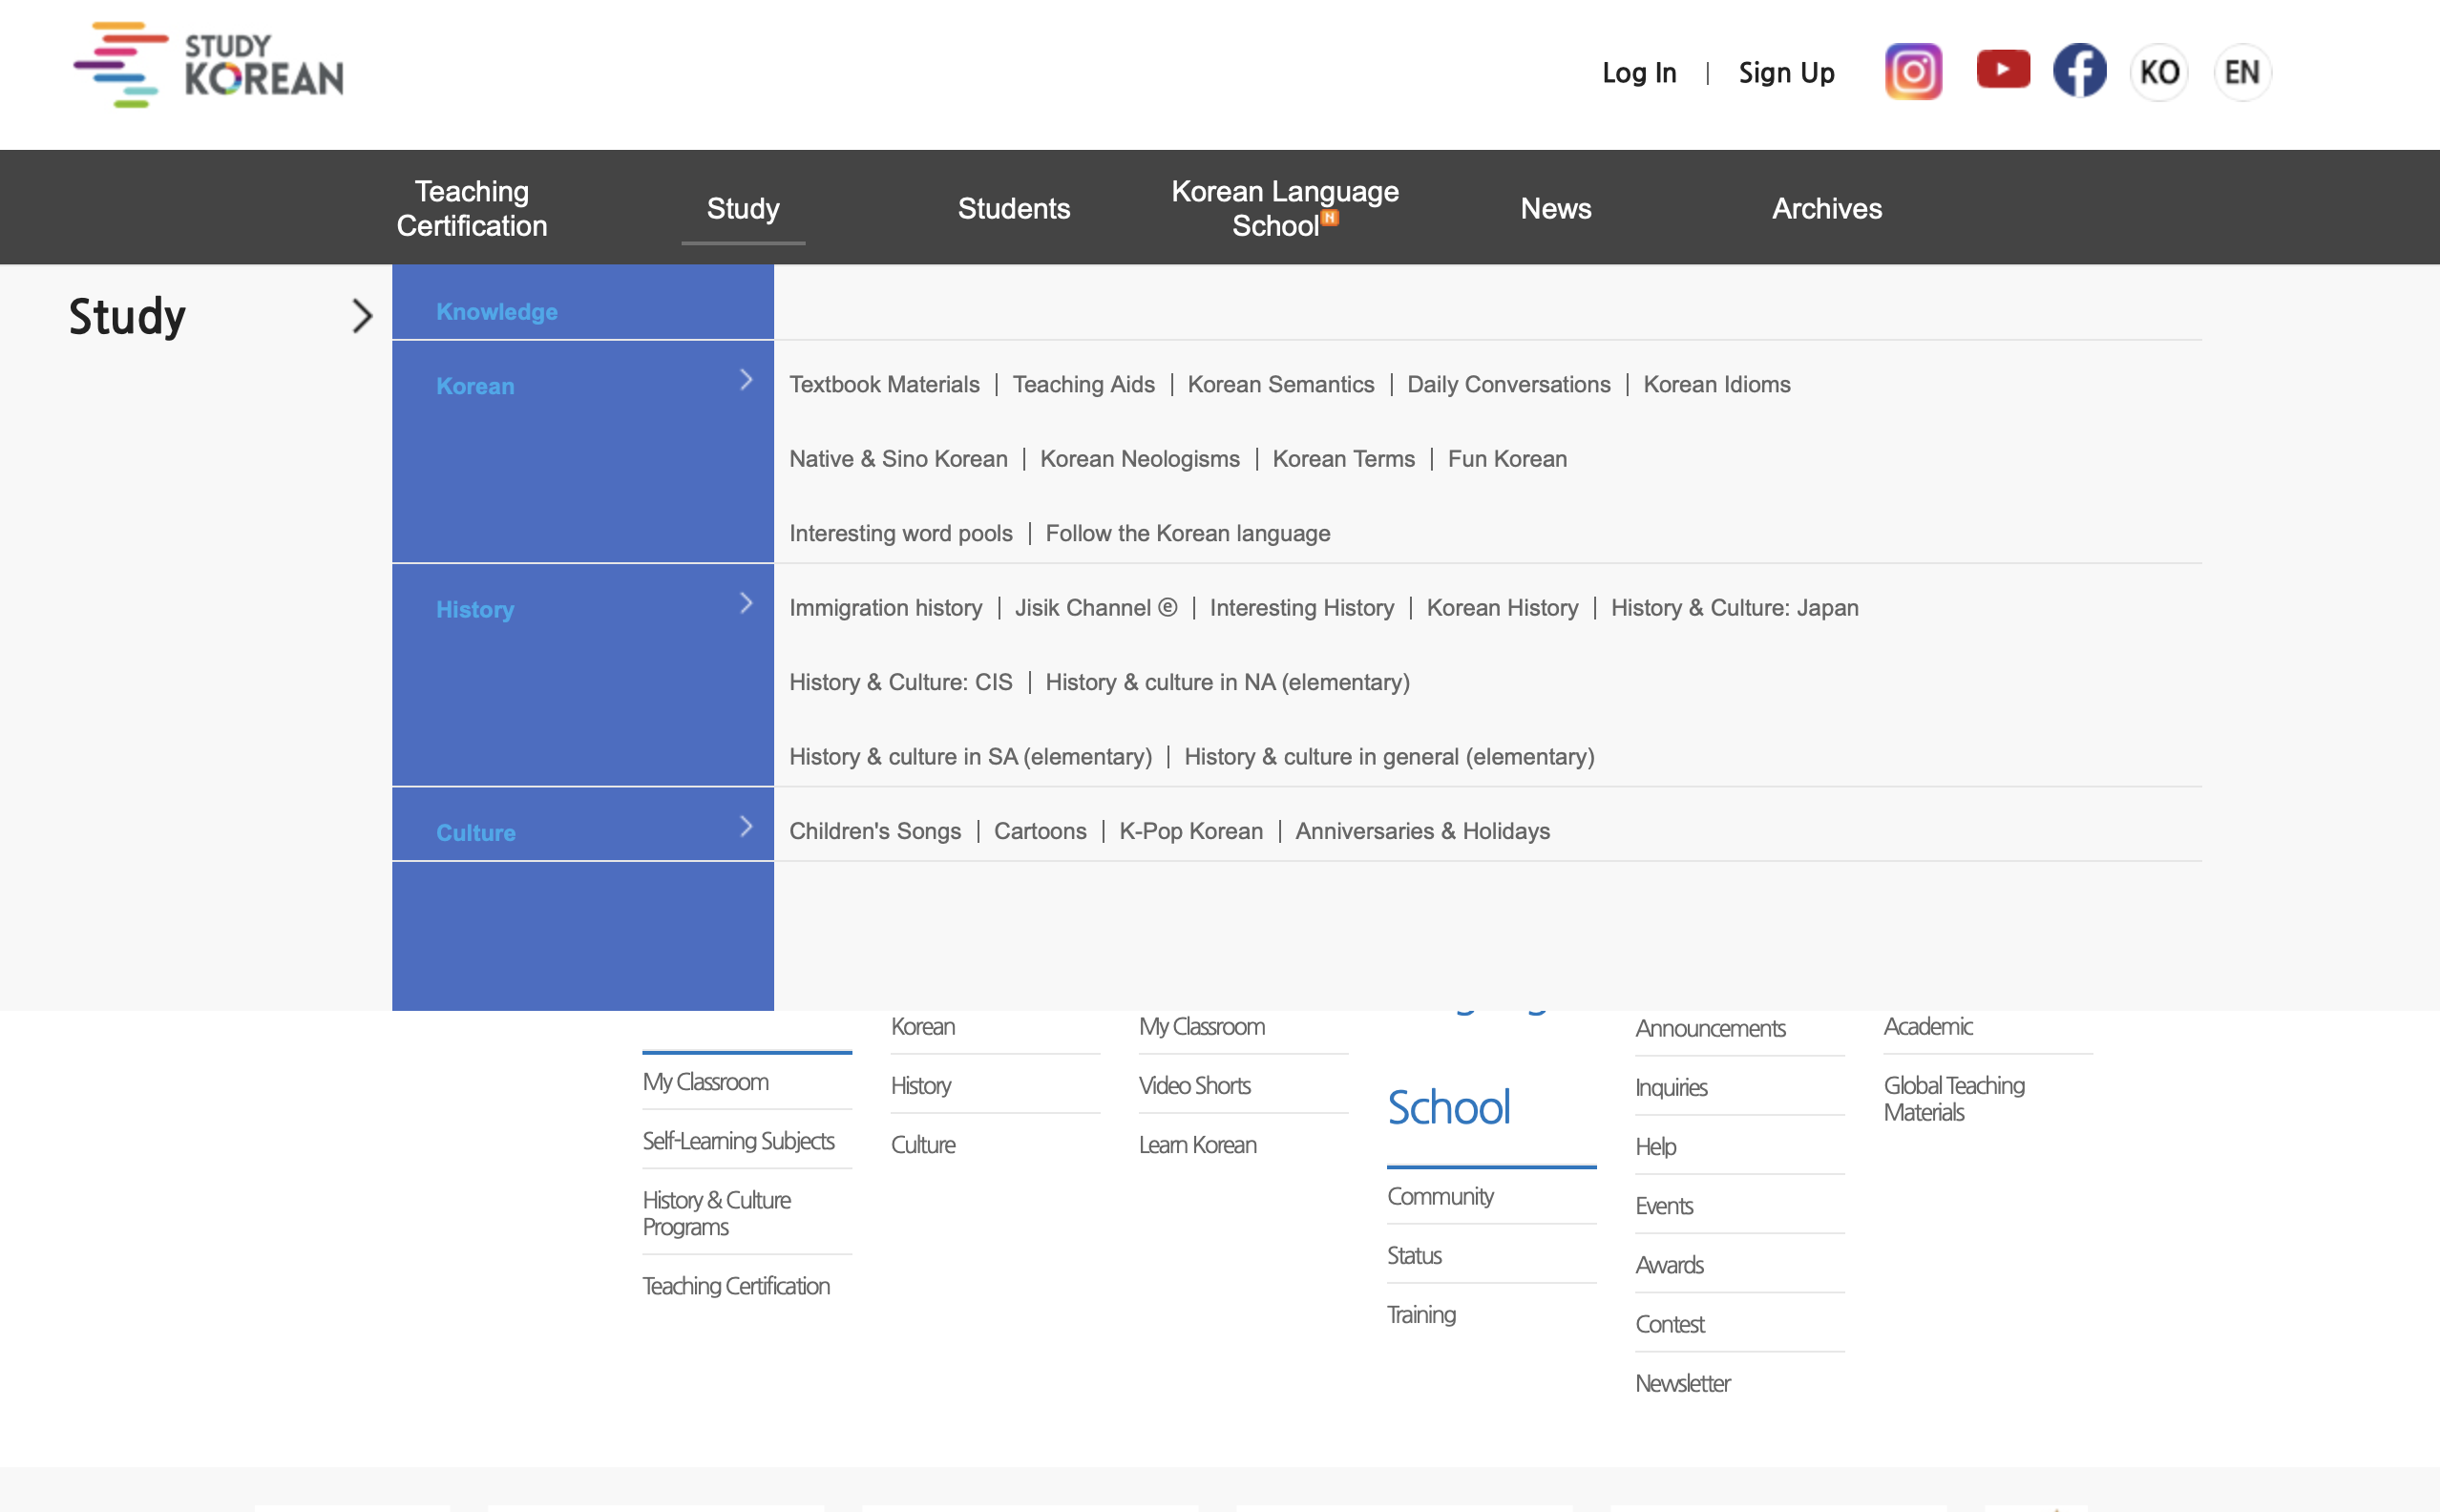Click the Log In link
Image resolution: width=2440 pixels, height=1512 pixels.
tap(1638, 73)
